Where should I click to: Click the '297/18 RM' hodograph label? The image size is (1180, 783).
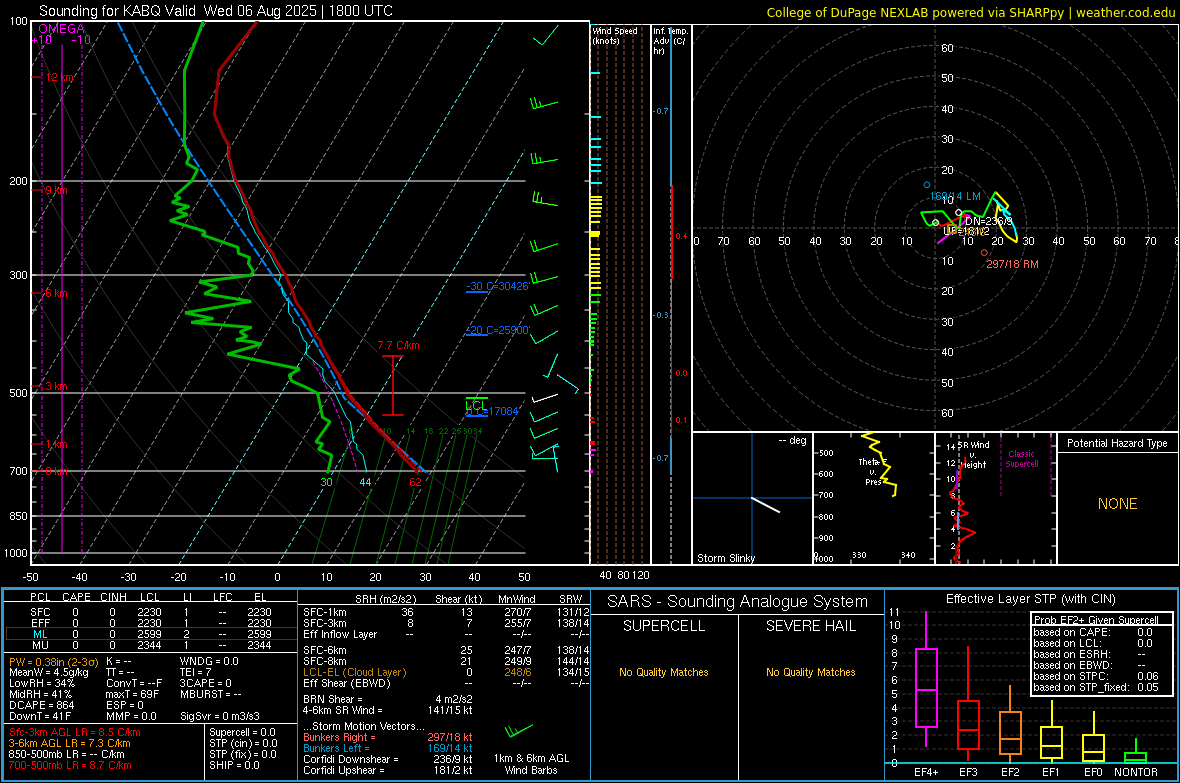[1012, 264]
